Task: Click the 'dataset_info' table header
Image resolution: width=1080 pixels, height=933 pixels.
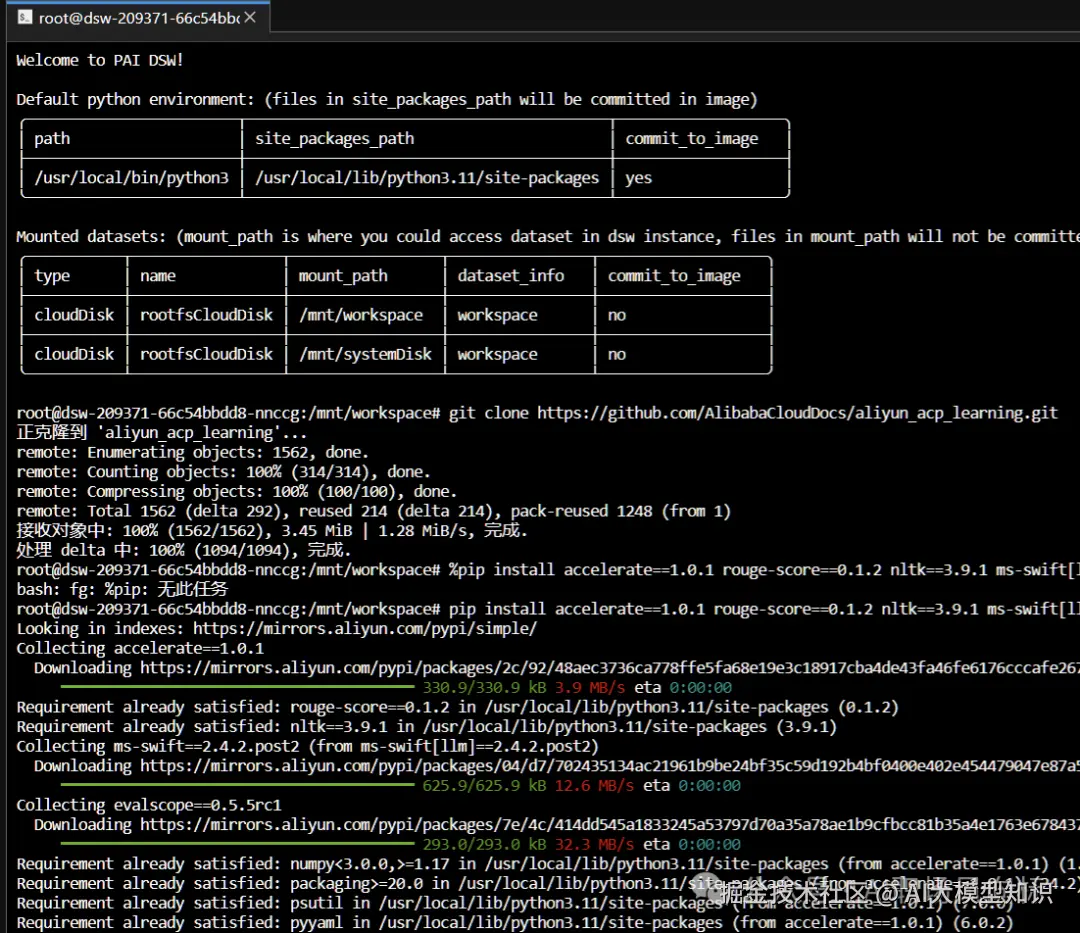Action: [510, 275]
